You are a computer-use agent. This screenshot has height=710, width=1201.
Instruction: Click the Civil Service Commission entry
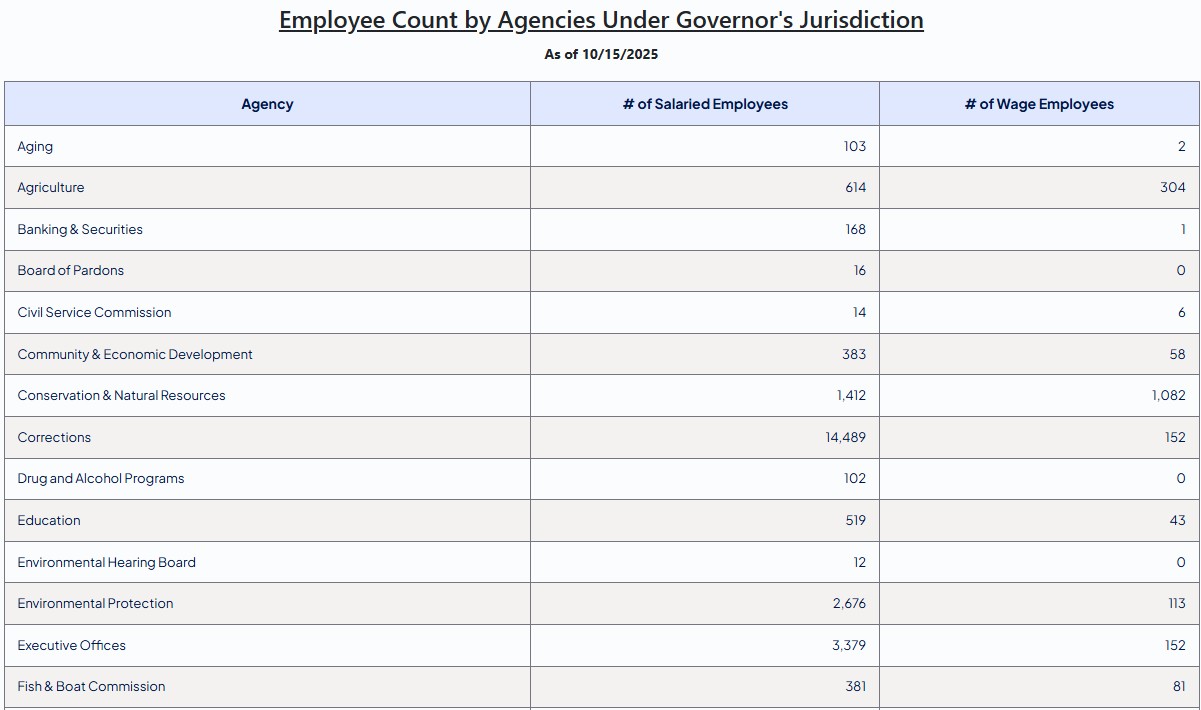94,312
